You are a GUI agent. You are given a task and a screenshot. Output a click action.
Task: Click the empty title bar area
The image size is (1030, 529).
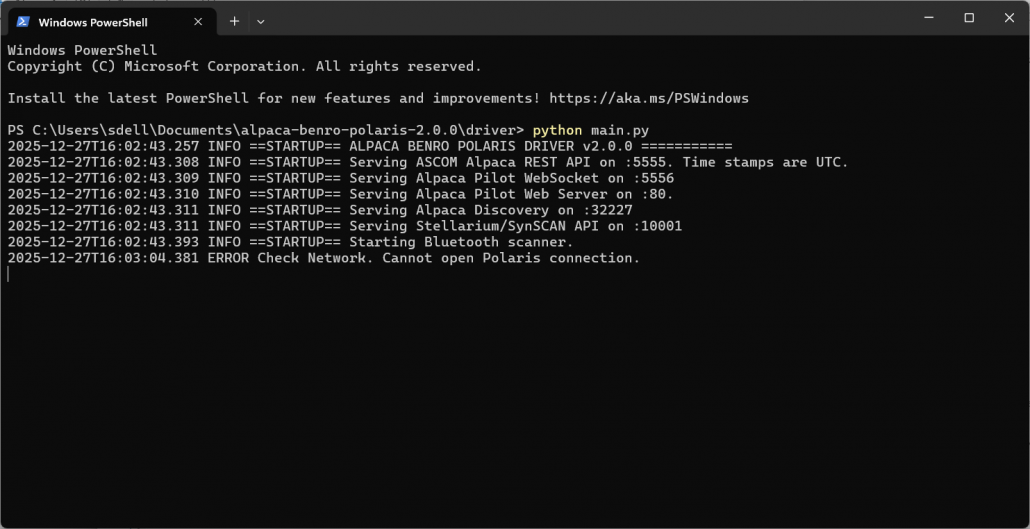click(x=600, y=18)
